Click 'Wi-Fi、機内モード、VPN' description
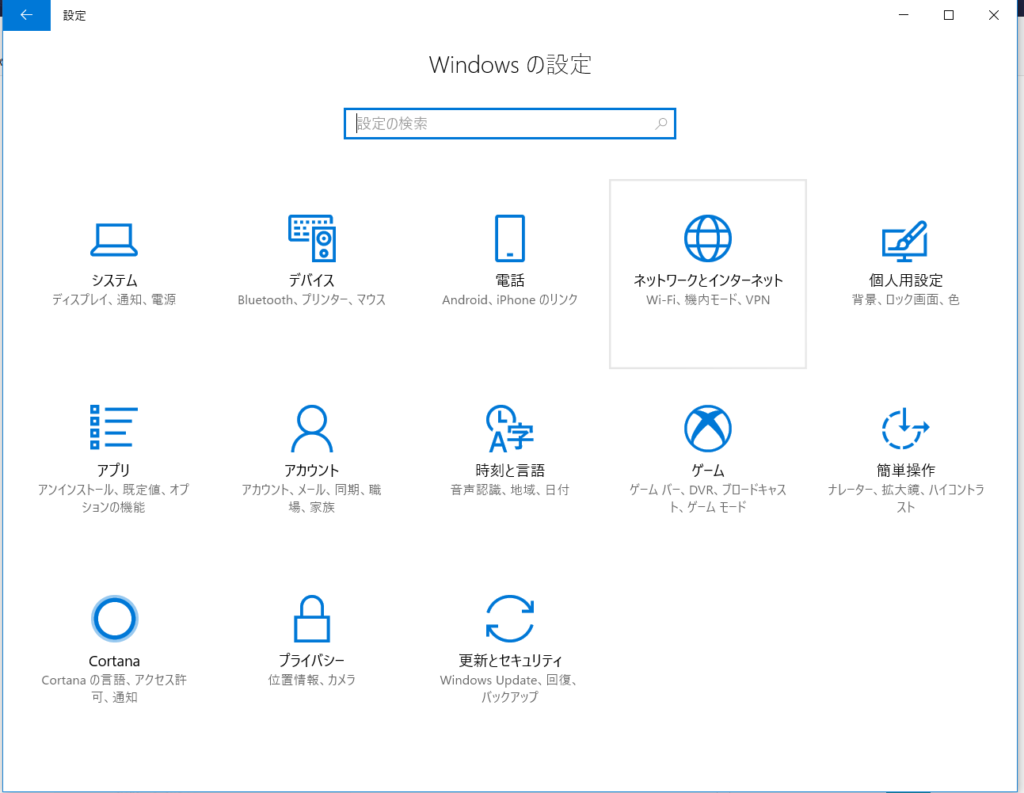 coord(708,300)
